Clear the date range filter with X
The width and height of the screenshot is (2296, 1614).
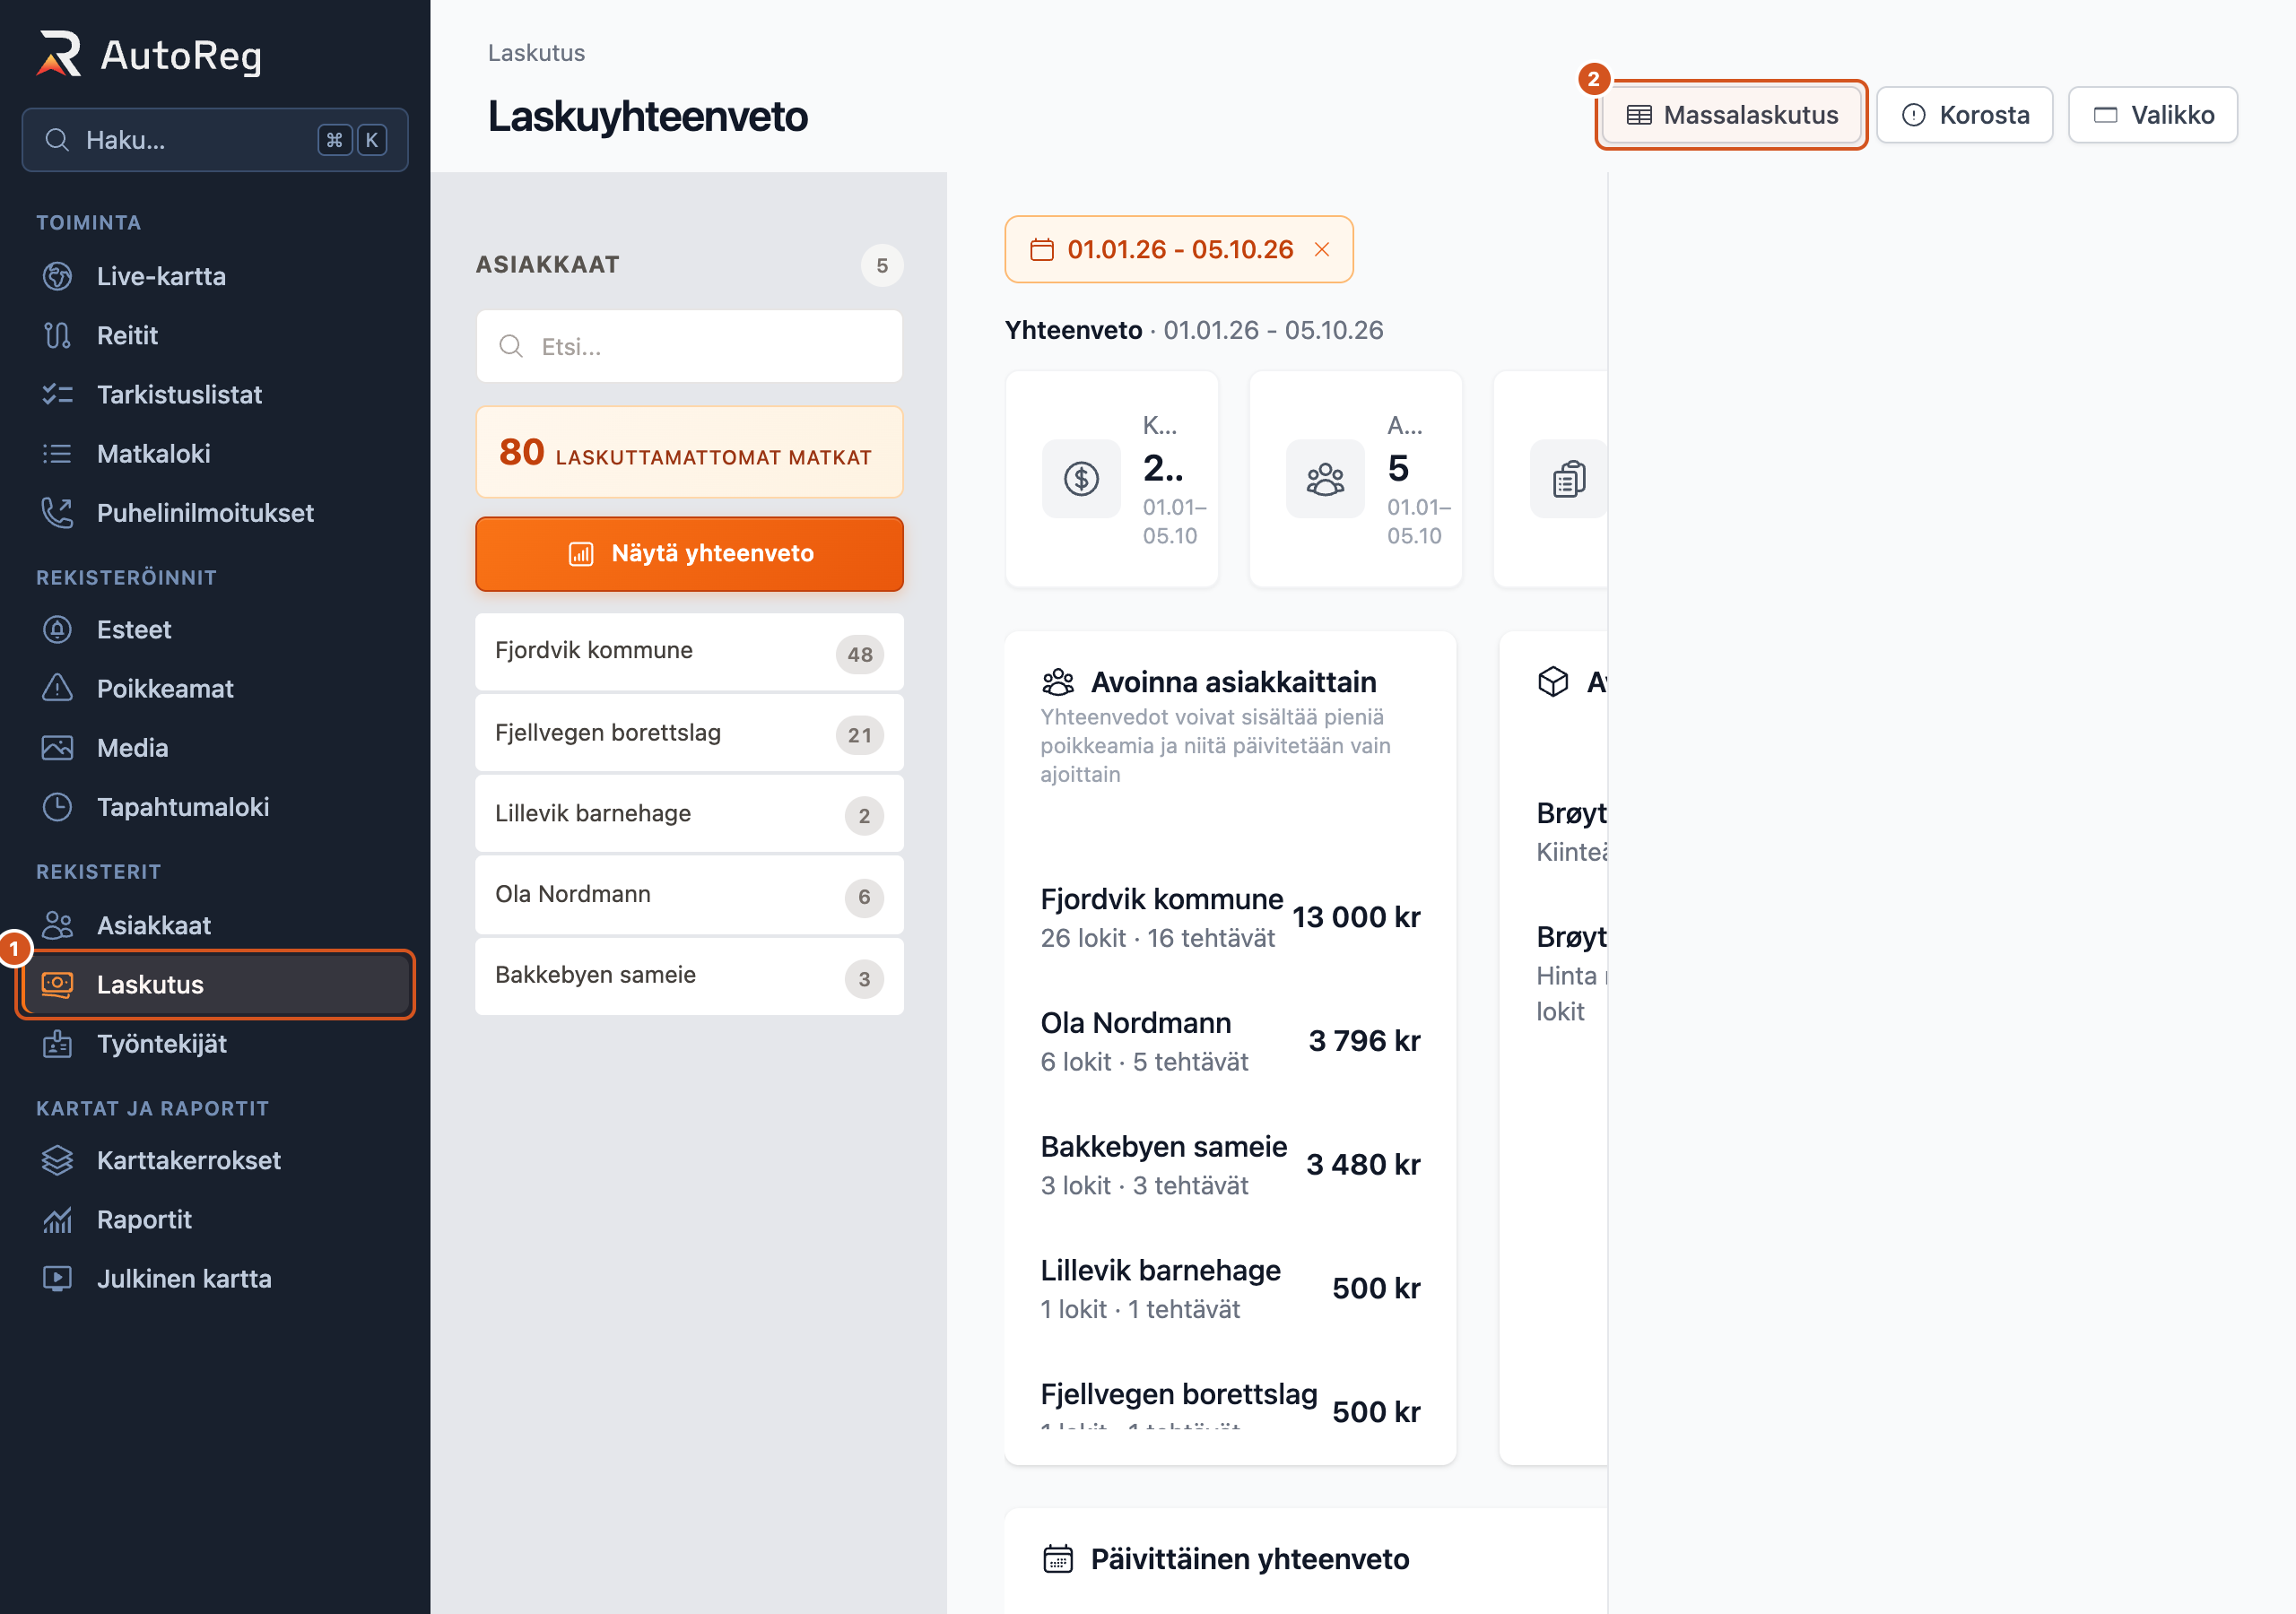[x=1321, y=250]
